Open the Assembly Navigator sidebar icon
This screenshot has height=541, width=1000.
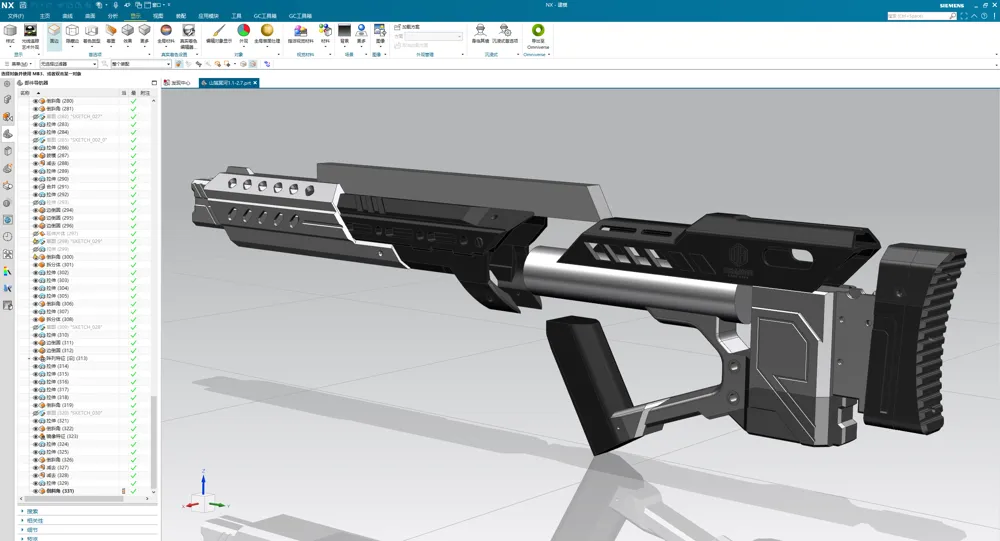8,99
